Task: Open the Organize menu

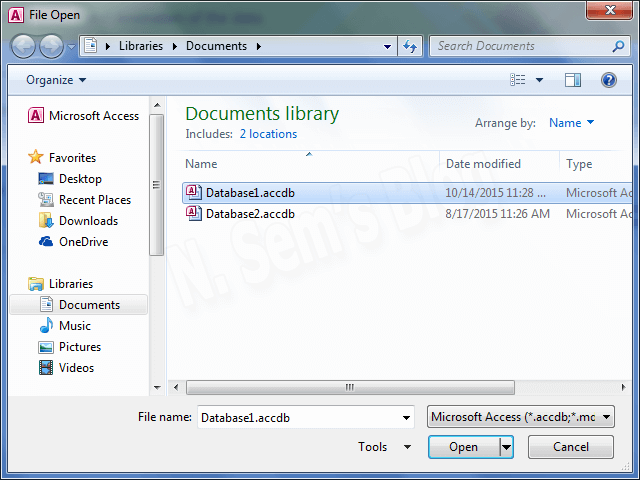Action: pos(56,80)
